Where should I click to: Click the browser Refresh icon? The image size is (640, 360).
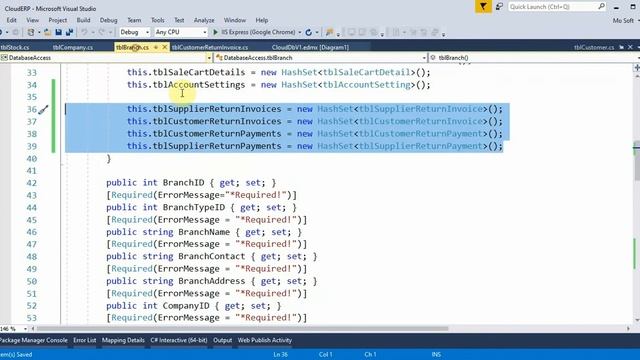click(309, 32)
